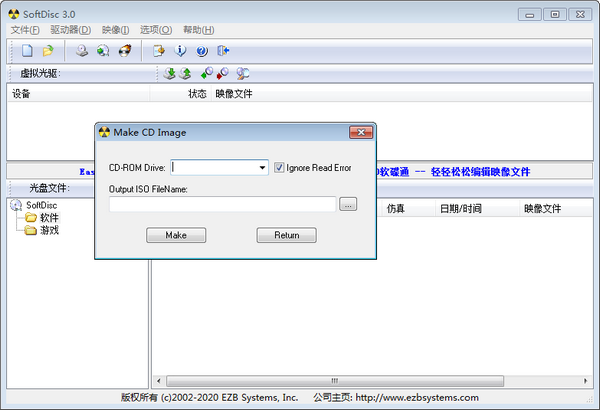Click the Burn disc flame icon
Image resolution: width=600 pixels, height=410 pixels.
[125, 51]
